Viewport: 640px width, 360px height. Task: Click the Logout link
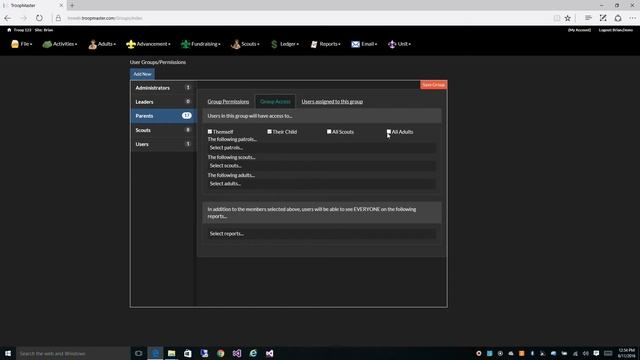(x=616, y=30)
